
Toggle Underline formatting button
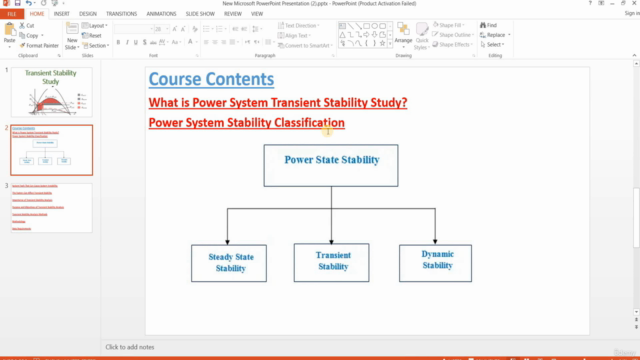tap(136, 42)
